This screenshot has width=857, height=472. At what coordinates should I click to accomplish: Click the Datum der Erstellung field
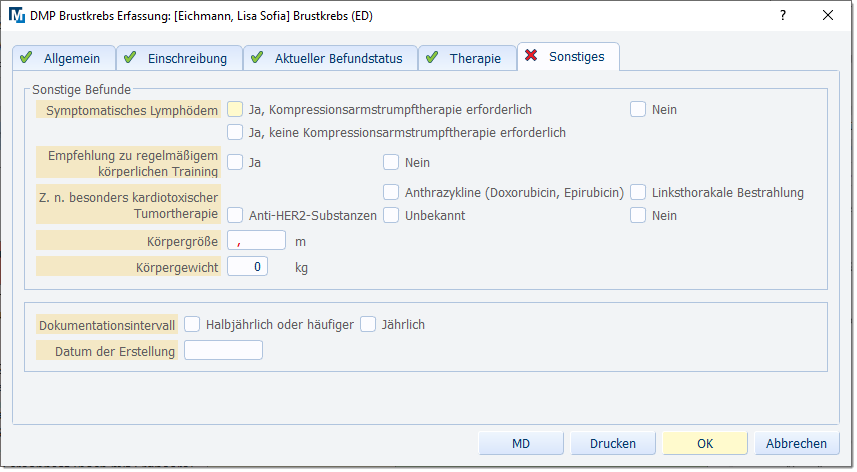(x=224, y=350)
